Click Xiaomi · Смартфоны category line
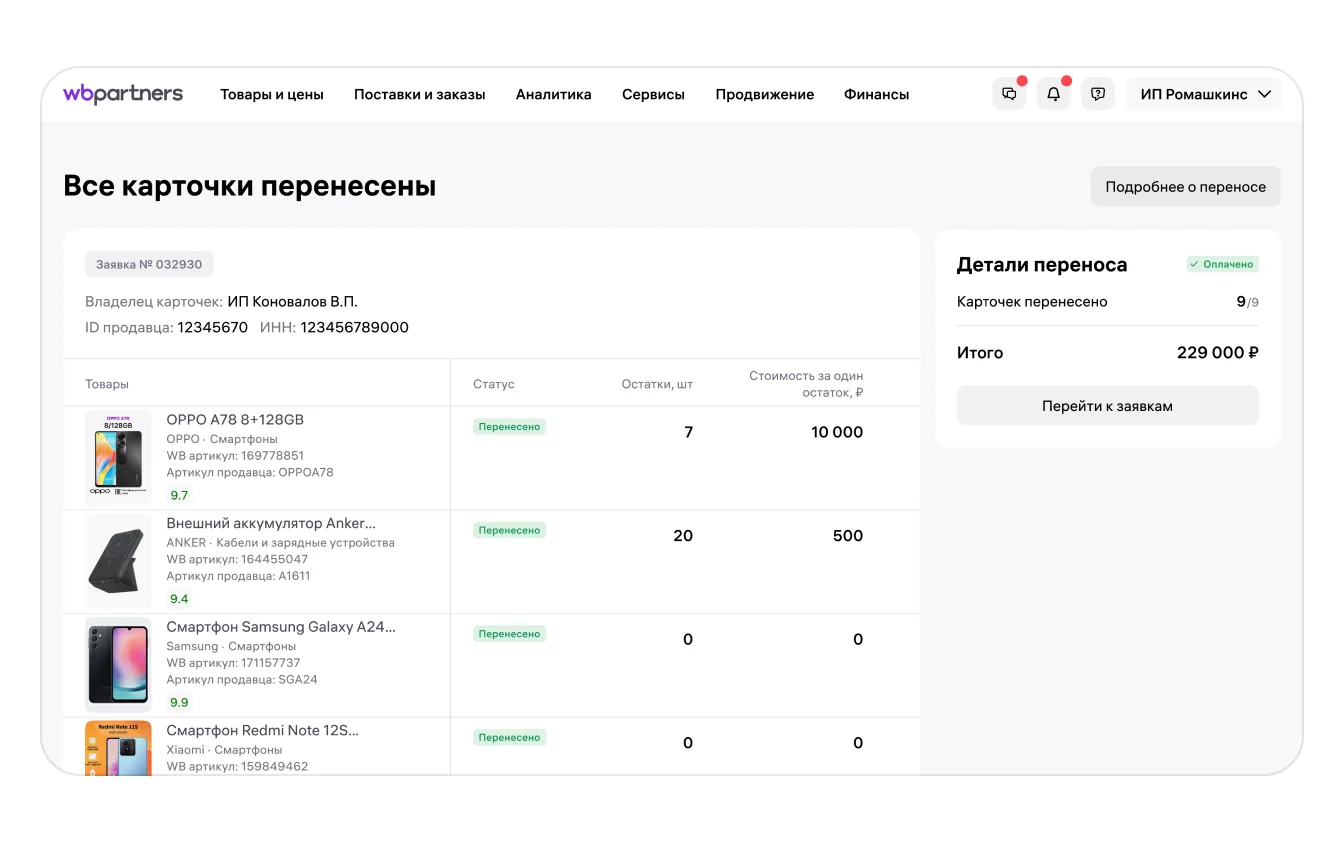The image size is (1344, 842). tap(224, 750)
